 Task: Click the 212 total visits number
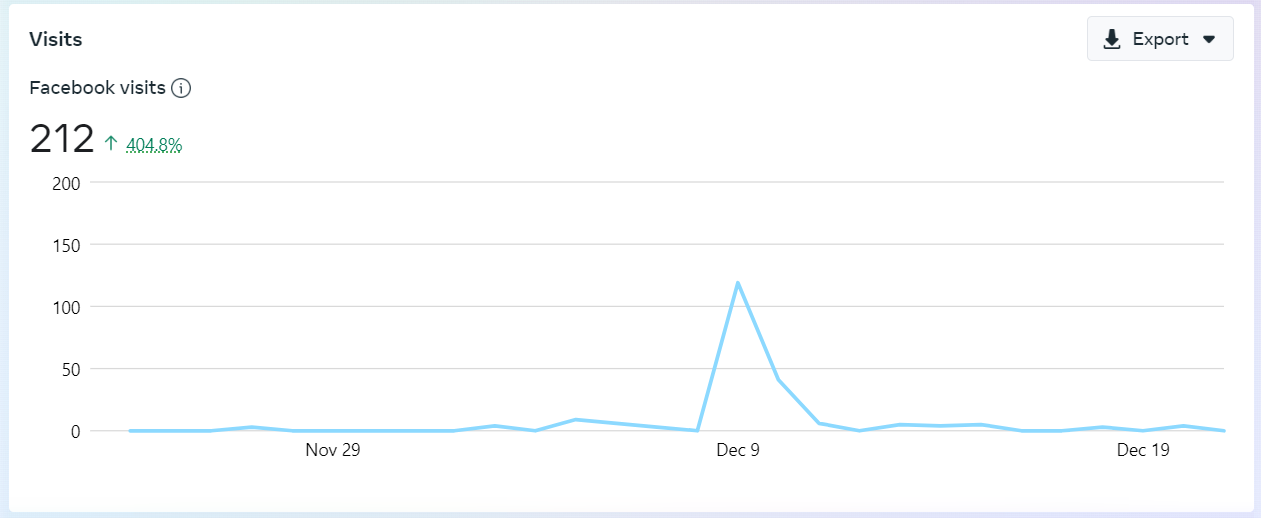[62, 139]
